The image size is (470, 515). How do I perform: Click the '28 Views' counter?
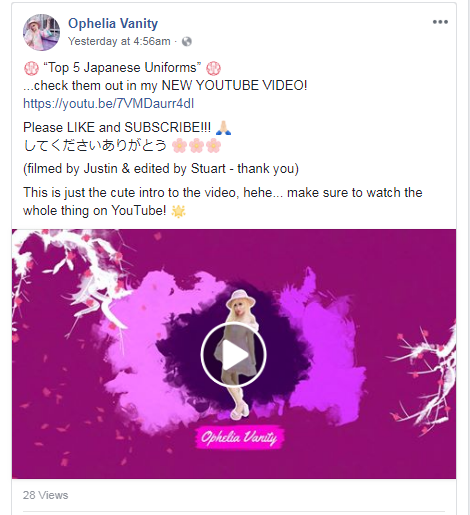[x=45, y=495]
